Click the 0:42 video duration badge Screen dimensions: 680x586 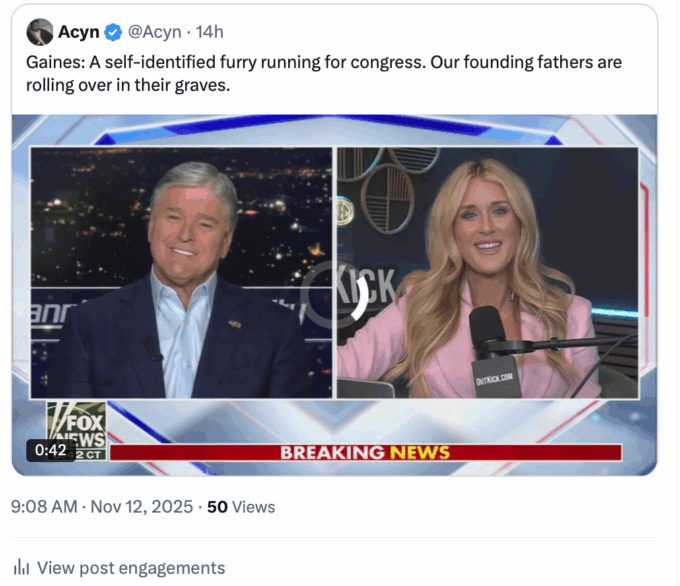(x=50, y=450)
